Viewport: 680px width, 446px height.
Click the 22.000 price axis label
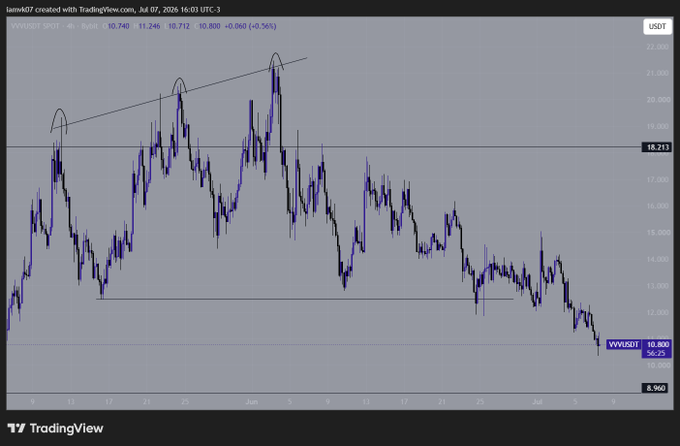657,46
